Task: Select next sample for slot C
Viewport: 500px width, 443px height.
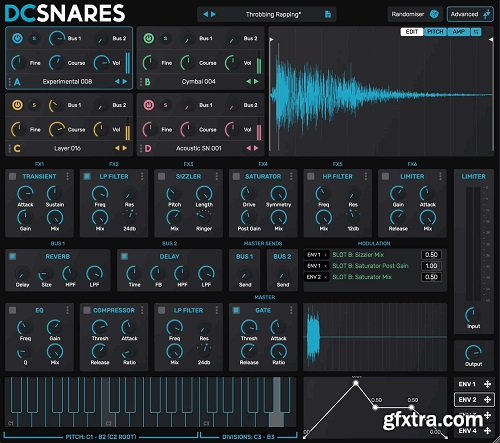Action: [125, 148]
